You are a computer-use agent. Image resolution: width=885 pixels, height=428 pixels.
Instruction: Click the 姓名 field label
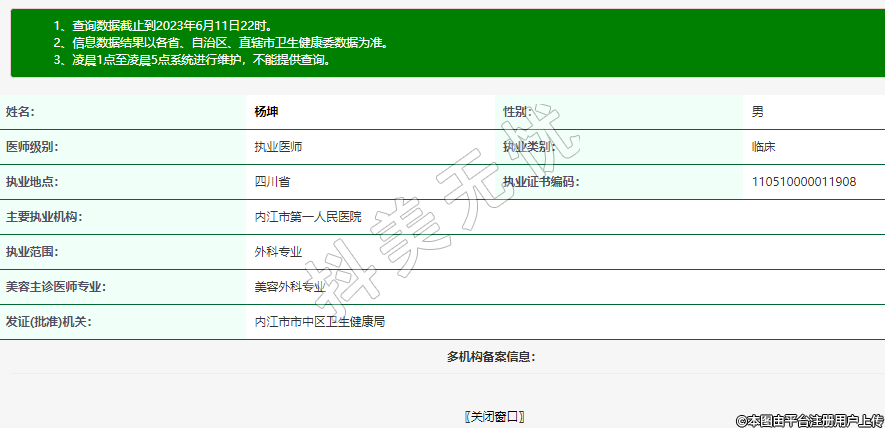(21, 112)
